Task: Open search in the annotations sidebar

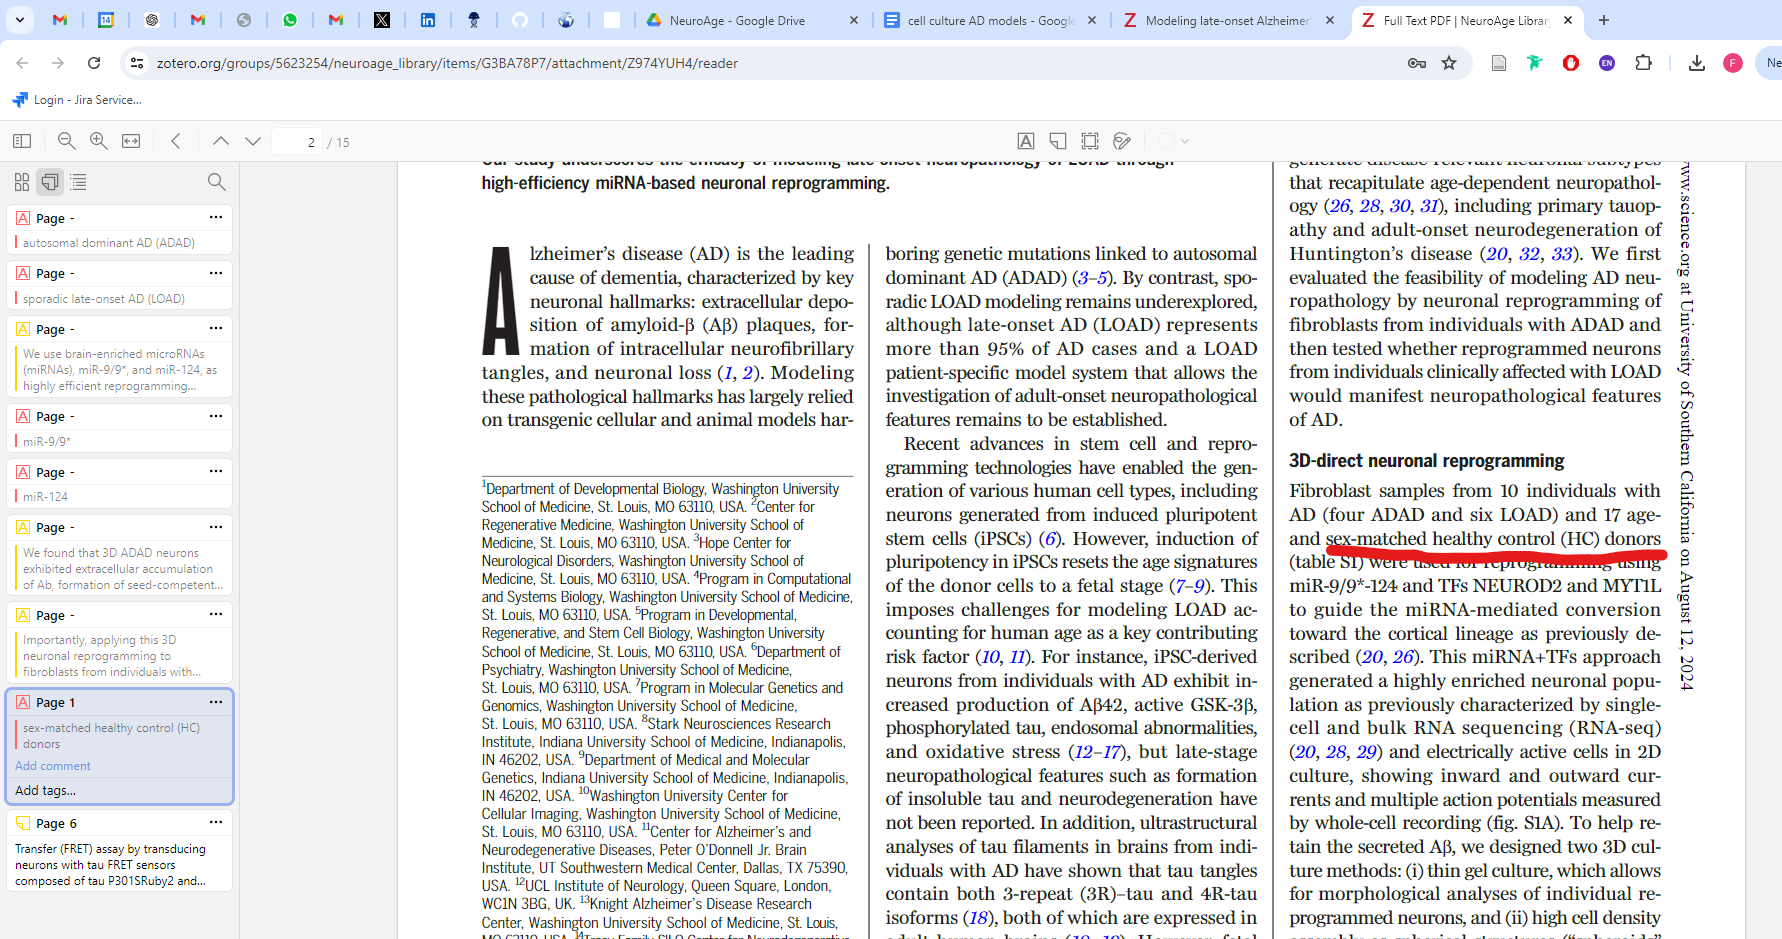Action: click(x=216, y=182)
